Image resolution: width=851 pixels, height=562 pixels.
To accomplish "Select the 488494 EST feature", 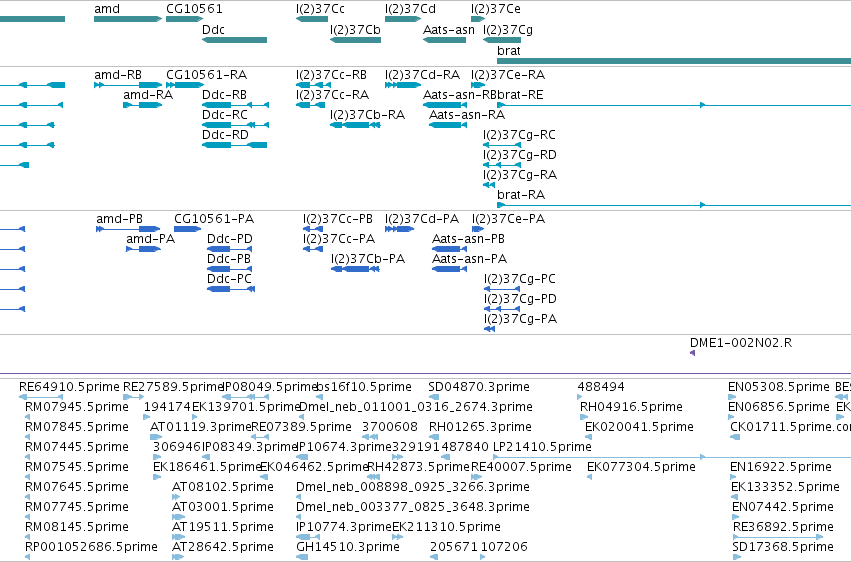I will 580,397.
